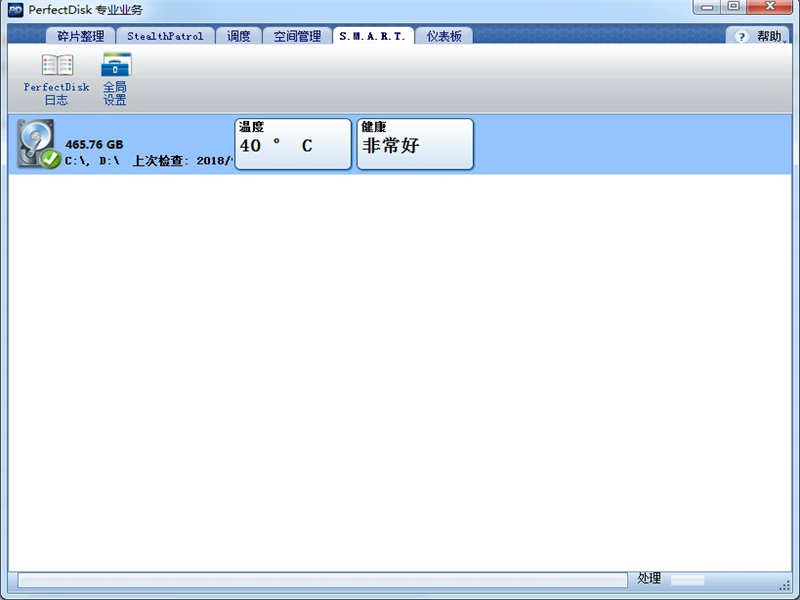Switch to the 碎片整理 tab
This screenshot has width=800, height=600.
point(81,36)
